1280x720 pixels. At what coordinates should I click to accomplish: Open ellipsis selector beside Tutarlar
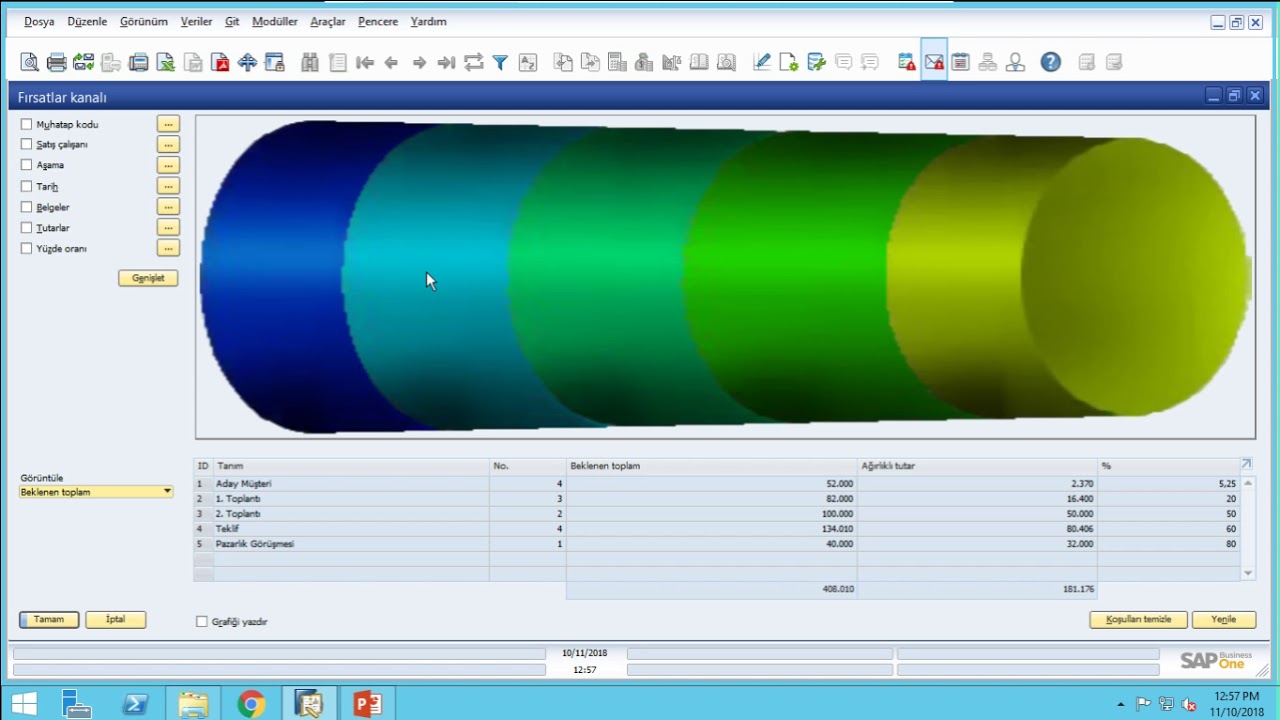[x=168, y=228]
